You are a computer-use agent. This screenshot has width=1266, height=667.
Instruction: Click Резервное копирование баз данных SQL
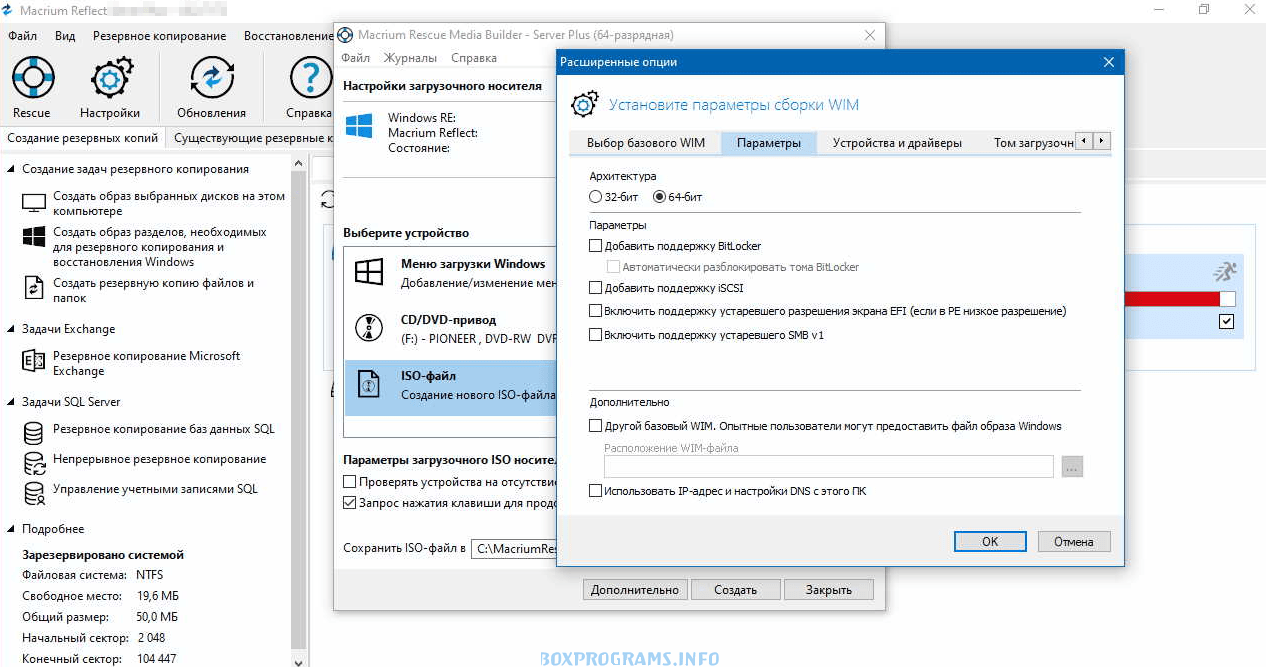(164, 429)
